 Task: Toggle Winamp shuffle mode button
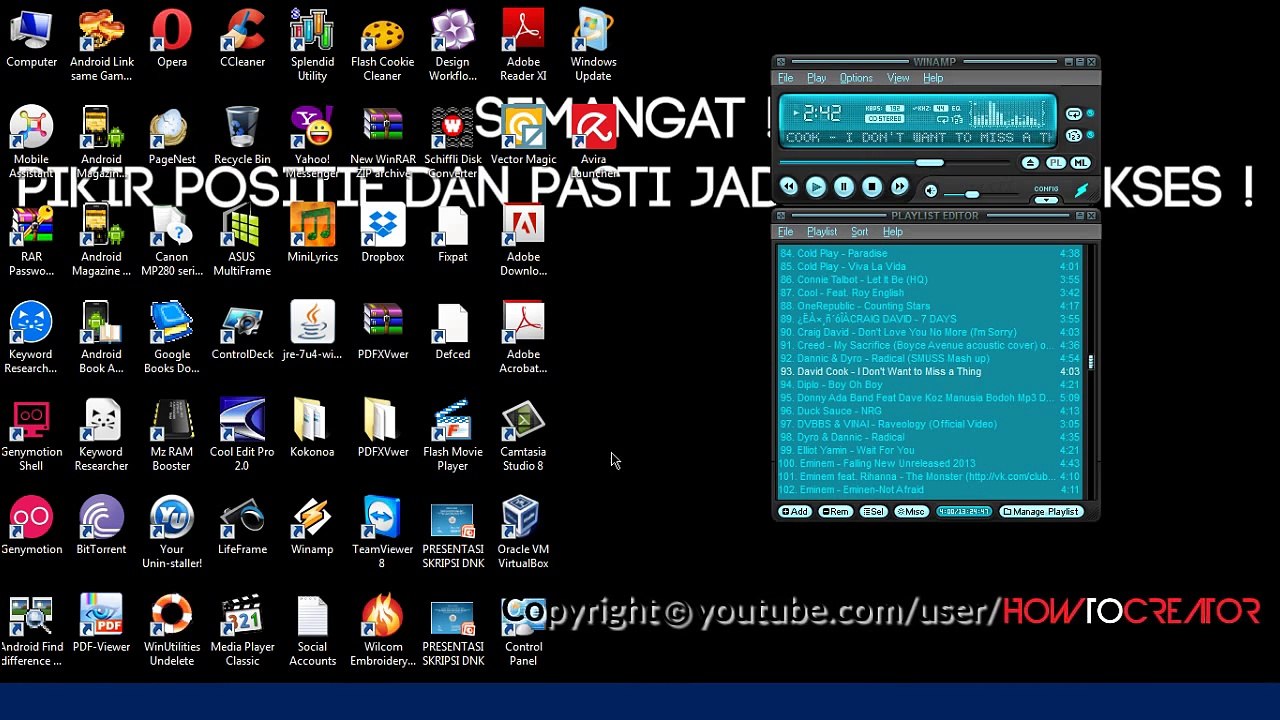pyautogui.click(x=1074, y=135)
